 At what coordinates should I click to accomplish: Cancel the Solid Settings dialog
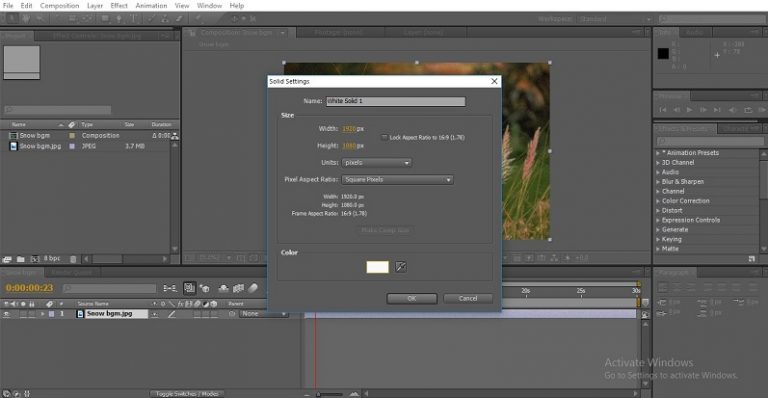pyautogui.click(x=468, y=299)
